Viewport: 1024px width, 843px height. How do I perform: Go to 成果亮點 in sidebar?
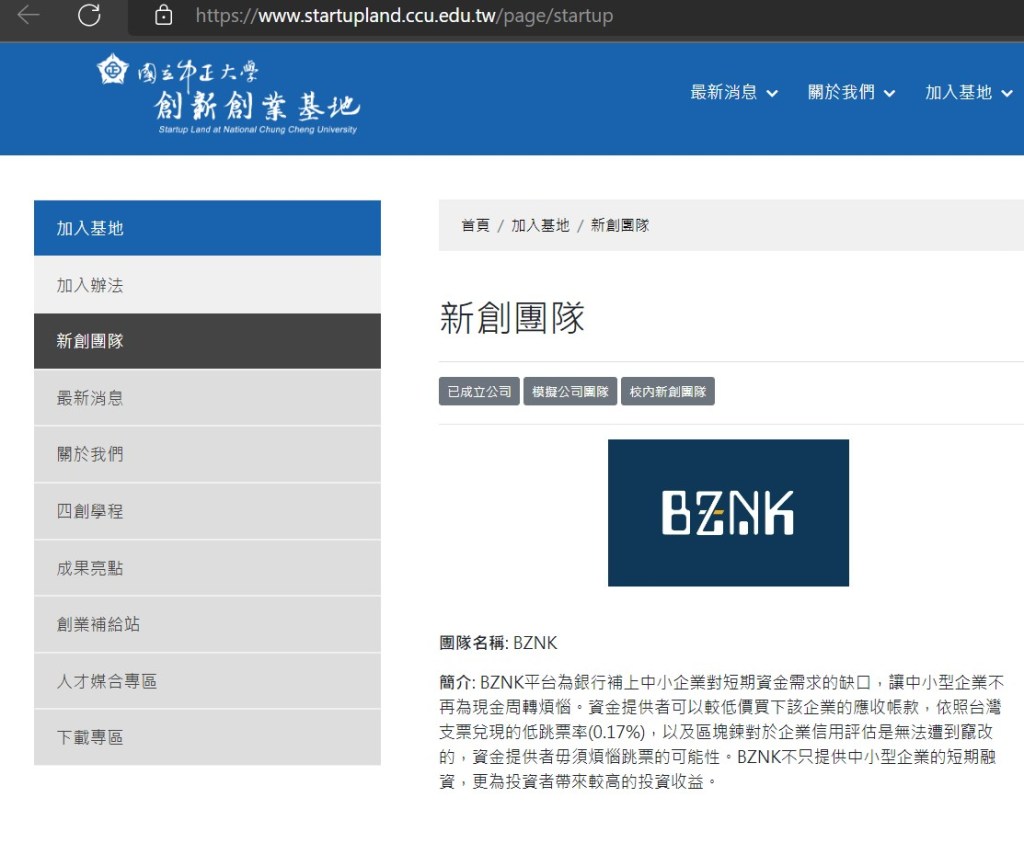coord(90,568)
